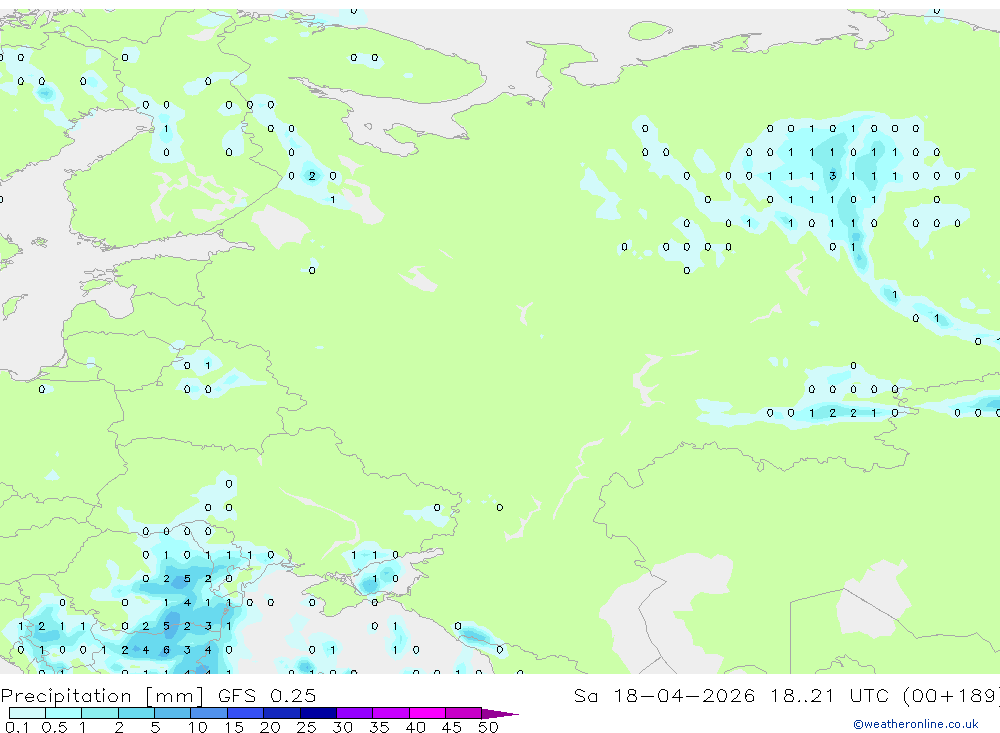Click the '(00+189)' forecast offset text
This screenshot has height=733, width=1000.
[952, 696]
